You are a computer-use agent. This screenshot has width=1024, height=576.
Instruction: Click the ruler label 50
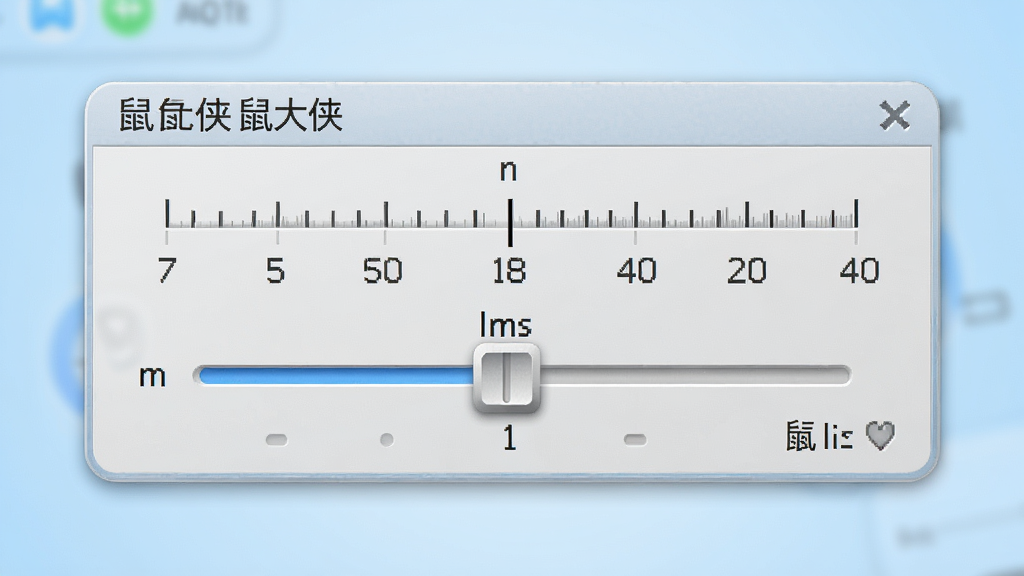point(383,270)
